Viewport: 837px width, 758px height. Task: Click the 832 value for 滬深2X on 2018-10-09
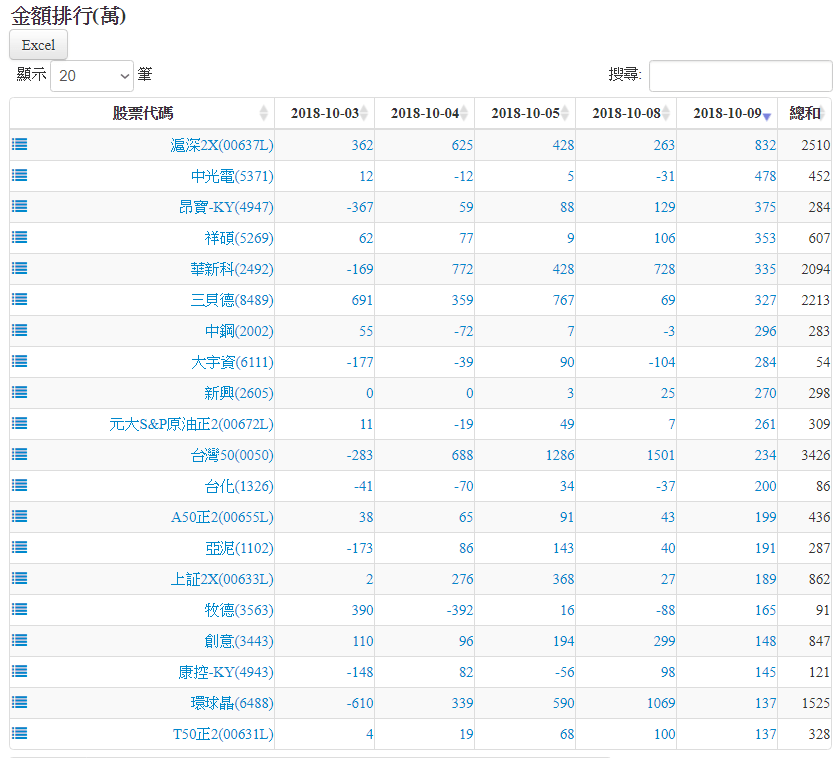pyautogui.click(x=765, y=145)
